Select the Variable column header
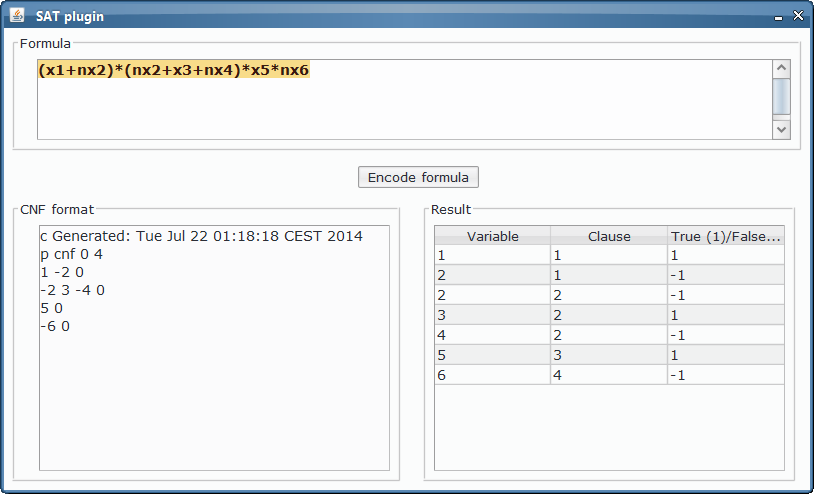 click(x=492, y=236)
